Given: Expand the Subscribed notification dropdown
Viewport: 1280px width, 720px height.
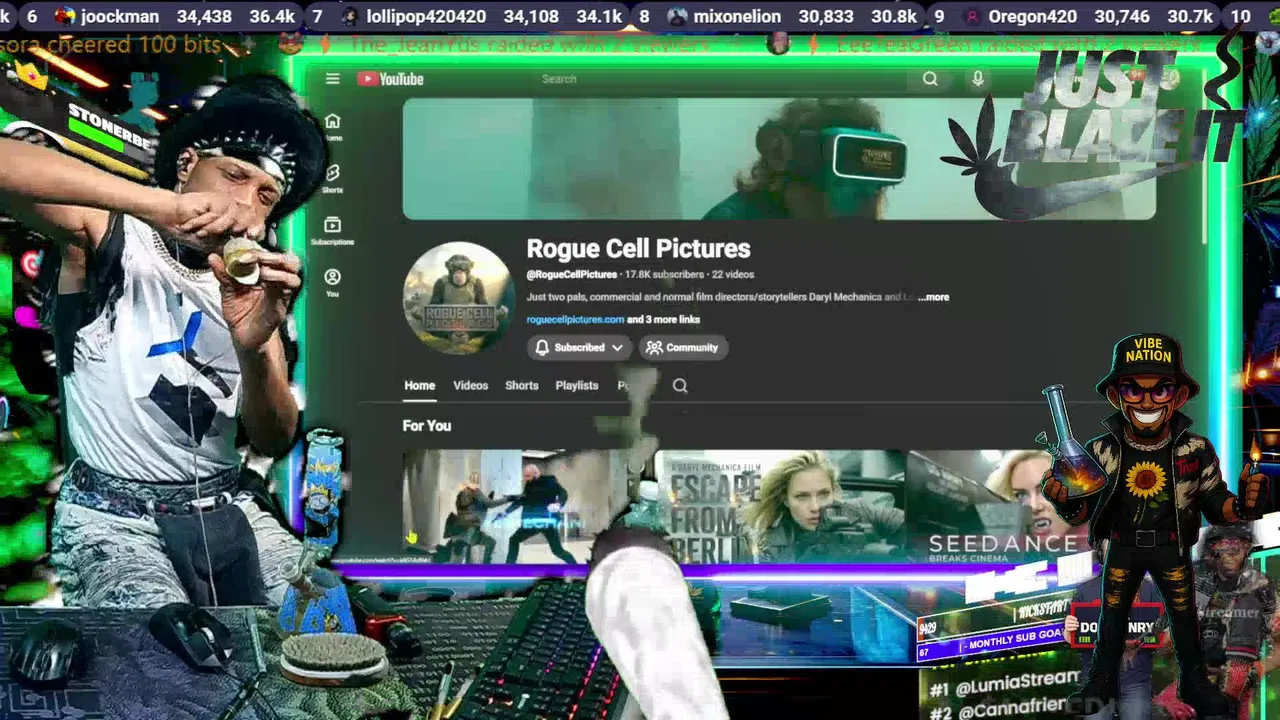Looking at the screenshot, I should (x=579, y=347).
